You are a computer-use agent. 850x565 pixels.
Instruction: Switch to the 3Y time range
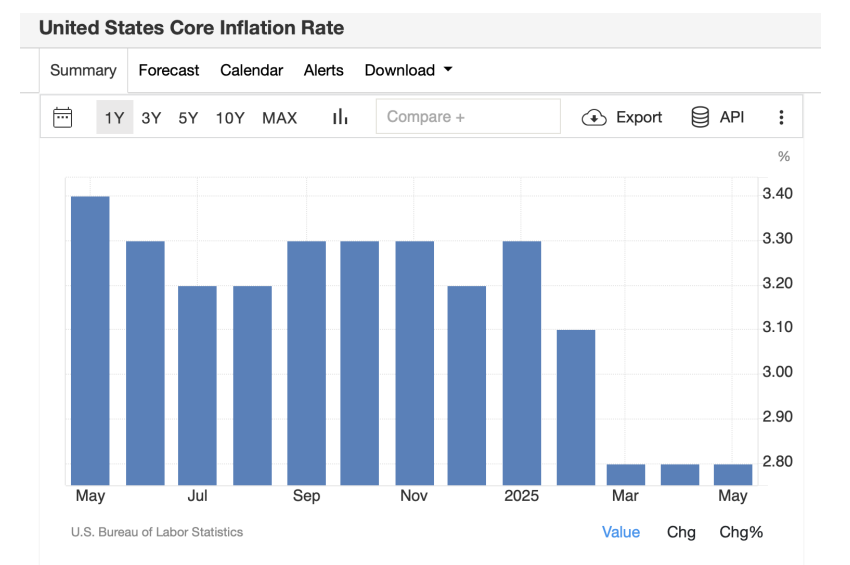pos(151,118)
